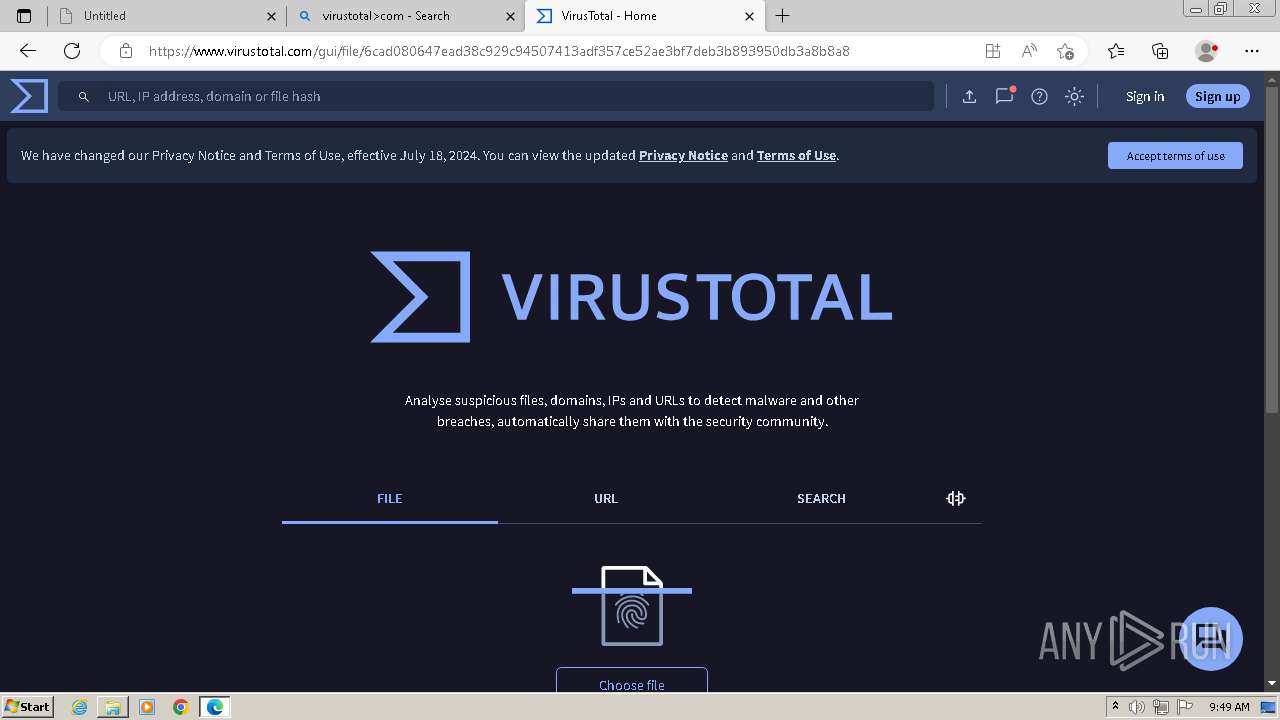Click the browser back arrow

point(27,51)
